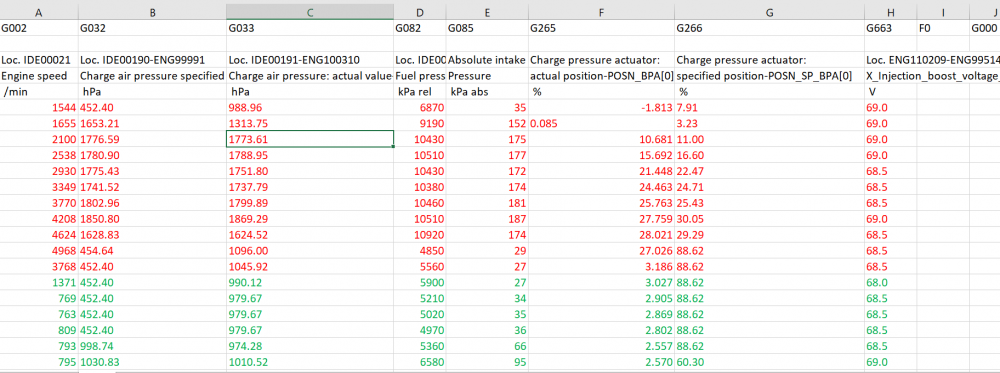This screenshot has height=373, width=1000.
Task: Select intake pressure value 187
Action: (x=487, y=219)
